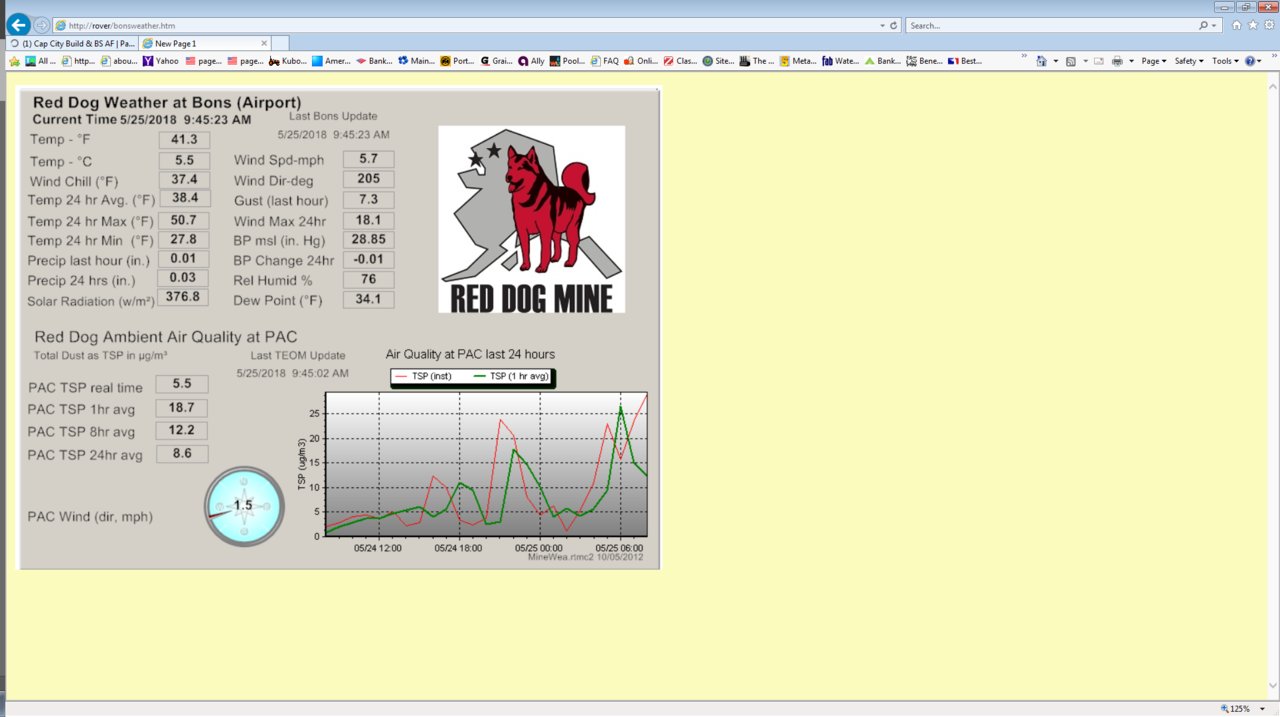Click the Wind Spd-mph value 5.7

(x=368, y=159)
